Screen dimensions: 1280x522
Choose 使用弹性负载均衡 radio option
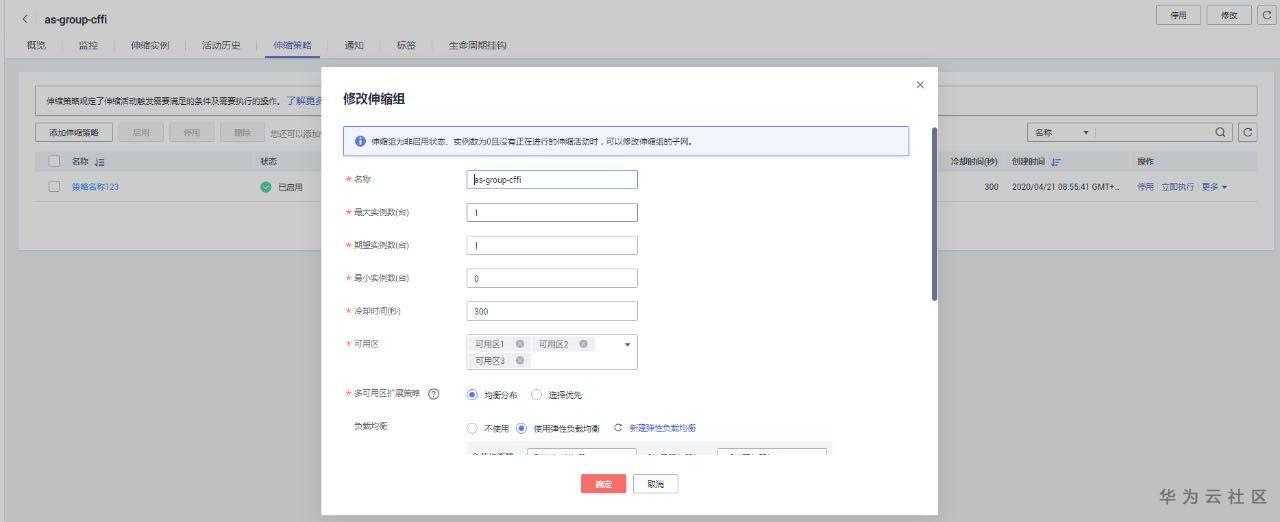[521, 428]
